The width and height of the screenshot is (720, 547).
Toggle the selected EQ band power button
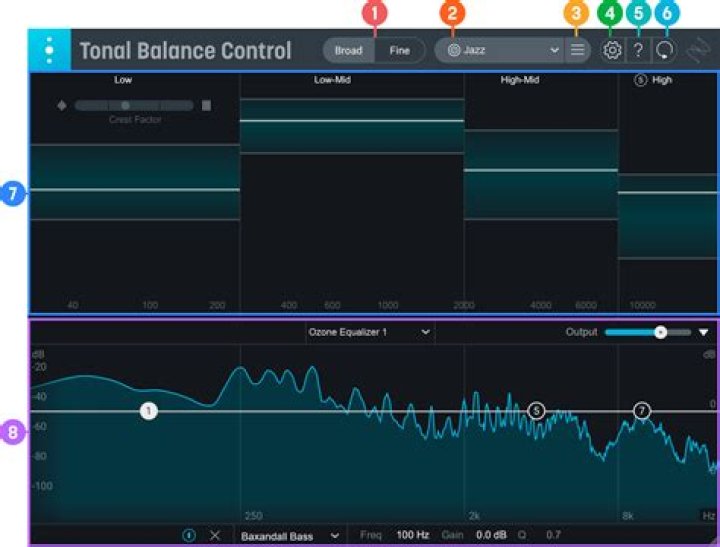(189, 536)
